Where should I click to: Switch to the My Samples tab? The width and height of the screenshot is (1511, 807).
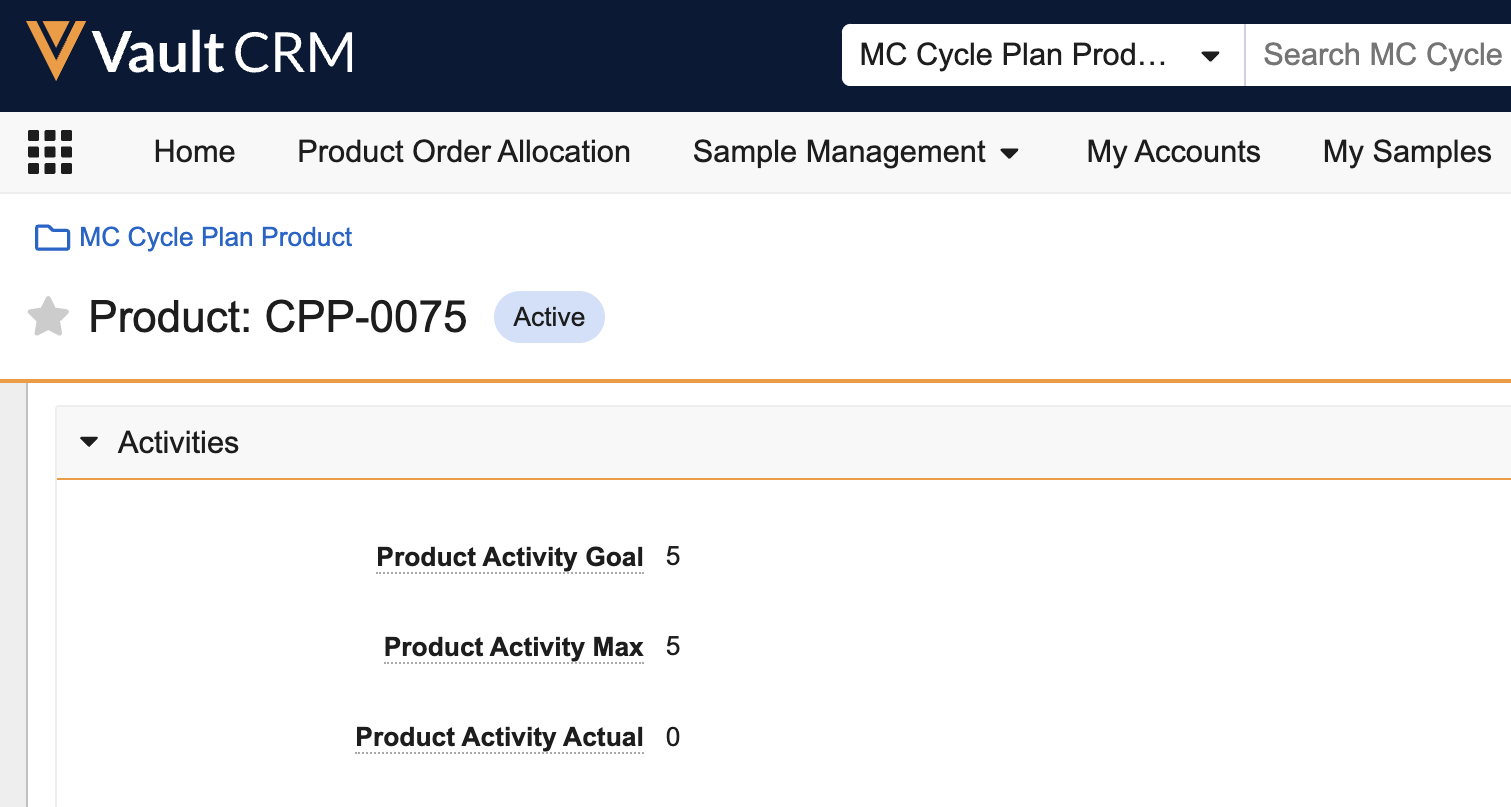point(1407,152)
